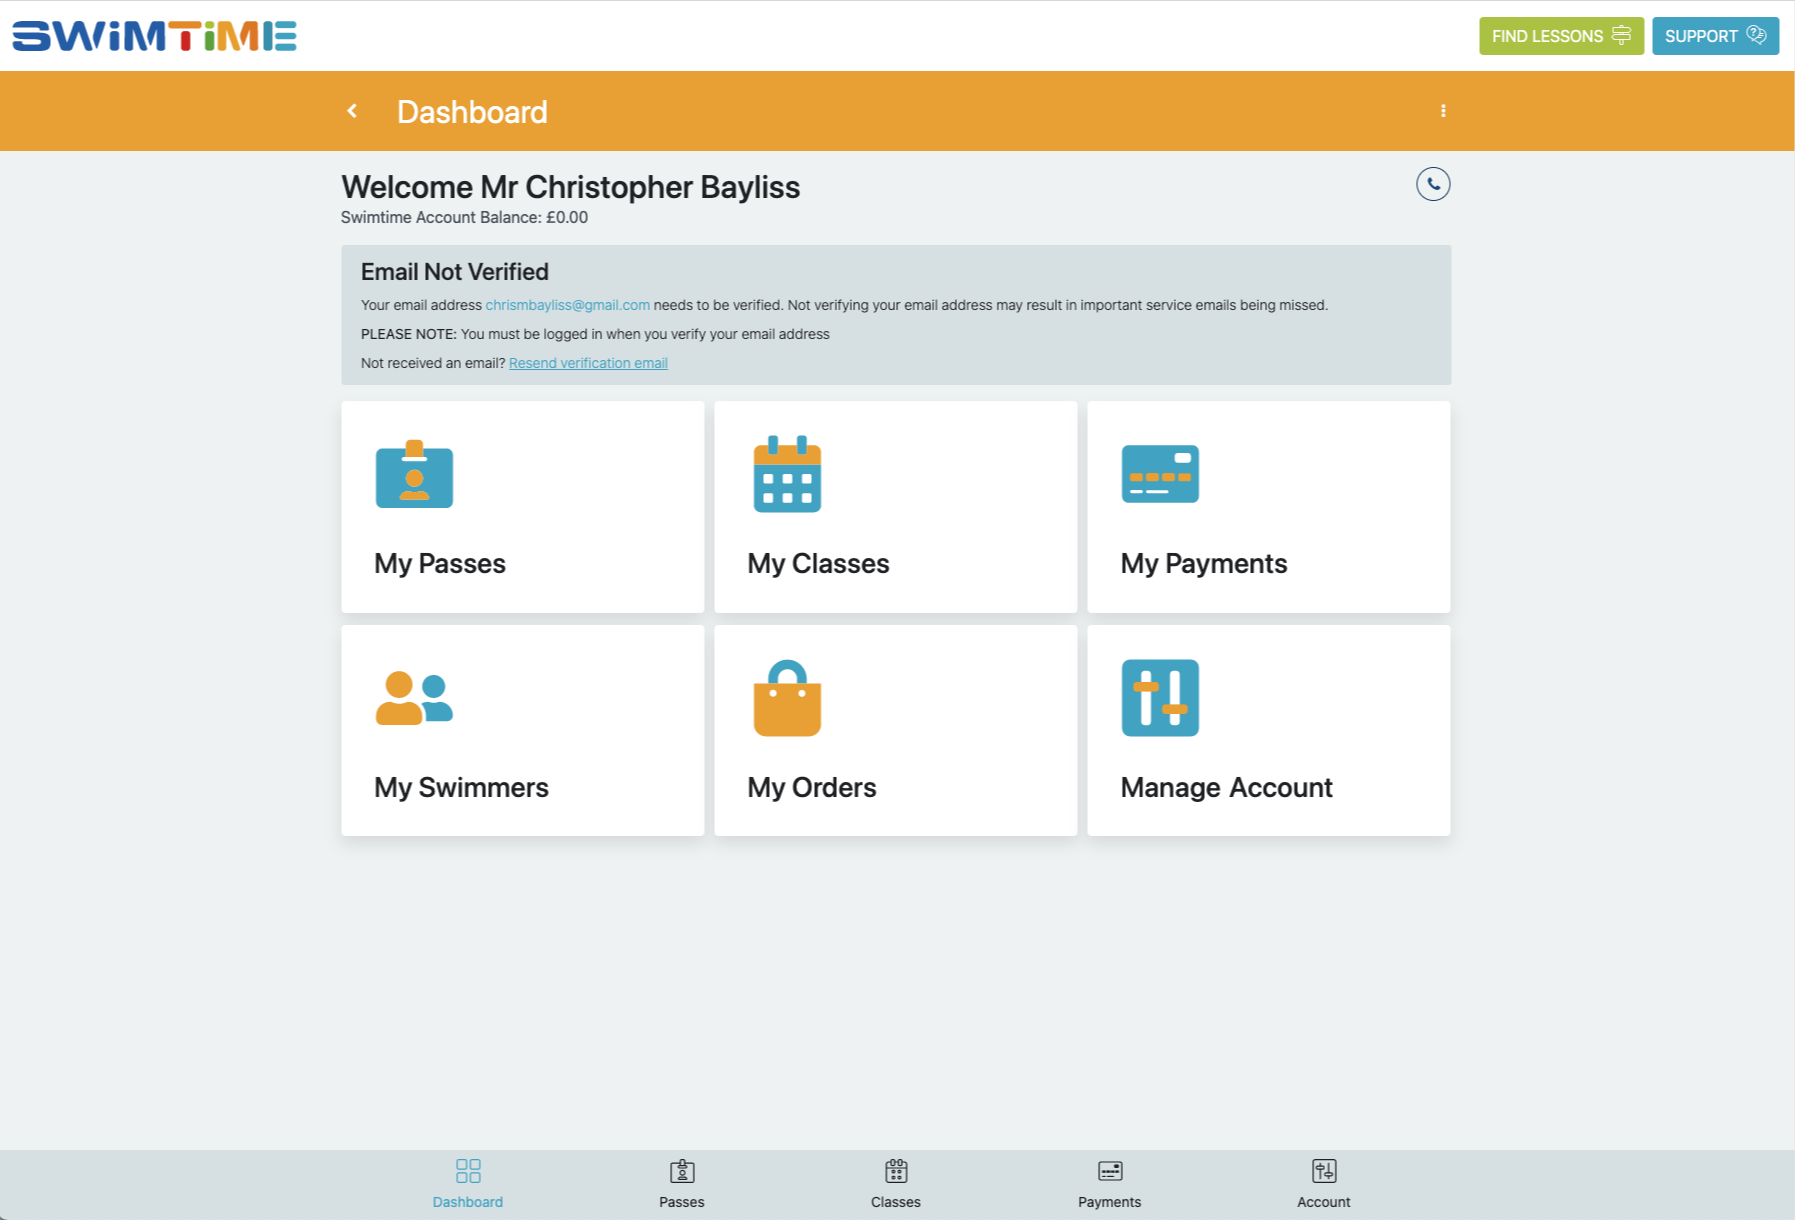Switch to the Account bottom tab
The image size is (1795, 1220).
pos(1324,1184)
